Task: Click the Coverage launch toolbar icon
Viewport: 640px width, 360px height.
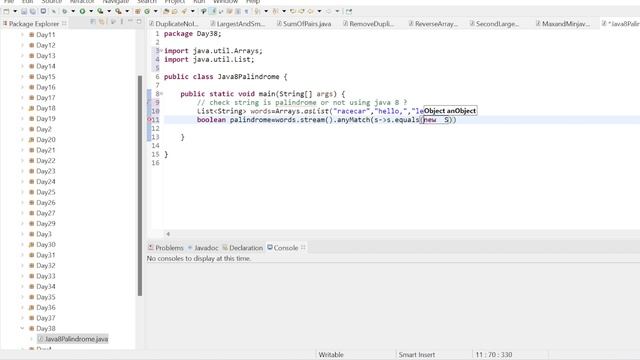Action: [x=100, y=11]
